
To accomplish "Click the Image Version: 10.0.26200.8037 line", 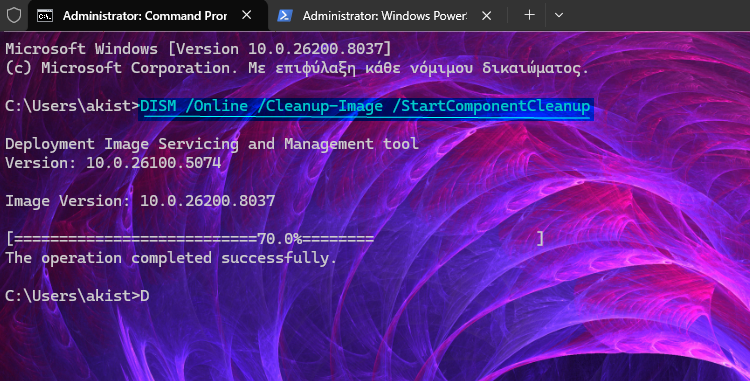I will click(x=140, y=201).
